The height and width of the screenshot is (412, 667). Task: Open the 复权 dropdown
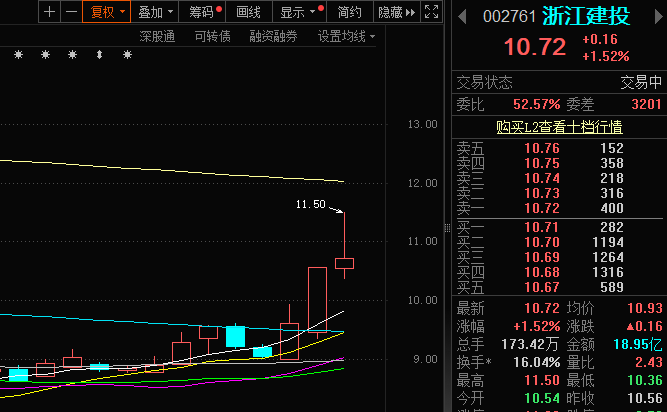tap(107, 12)
